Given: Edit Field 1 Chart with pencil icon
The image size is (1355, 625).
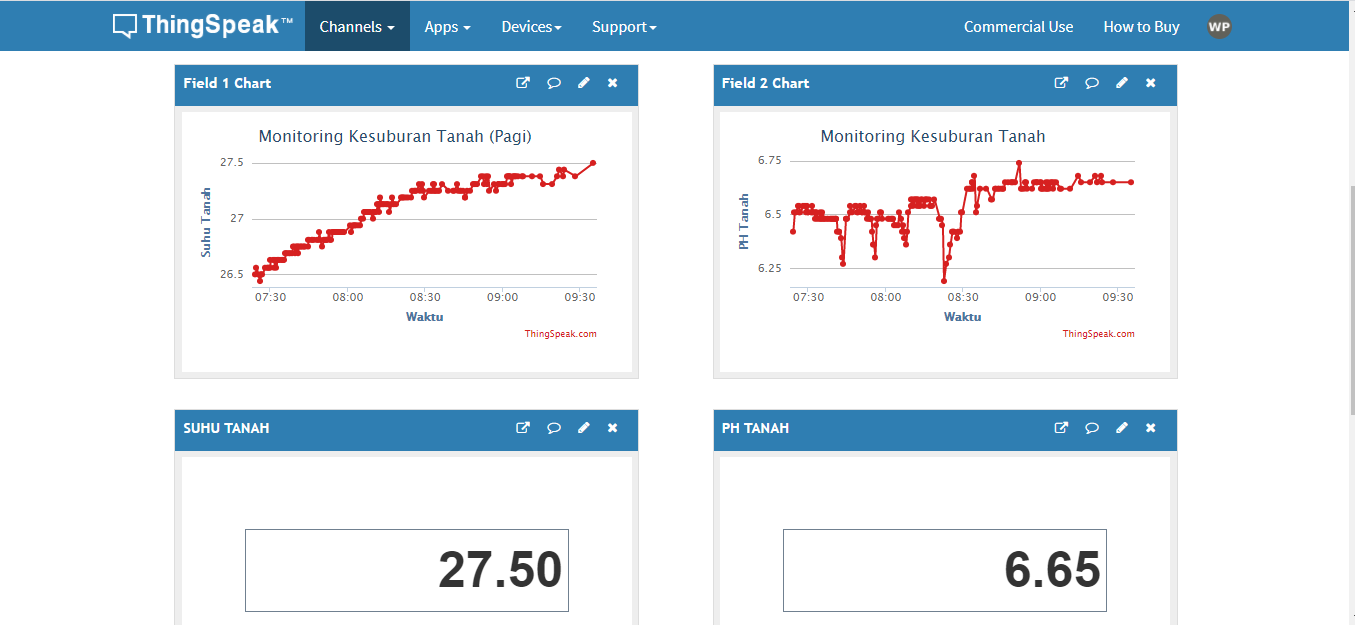Looking at the screenshot, I should point(583,83).
